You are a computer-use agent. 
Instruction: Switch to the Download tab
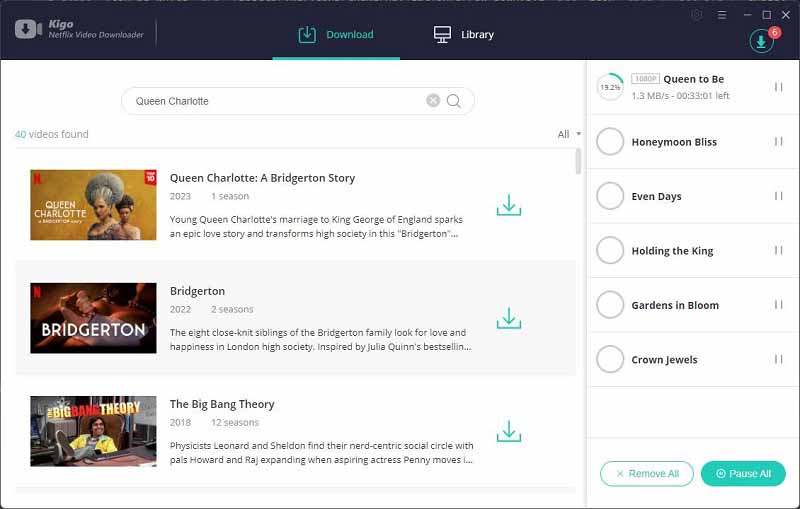point(336,35)
